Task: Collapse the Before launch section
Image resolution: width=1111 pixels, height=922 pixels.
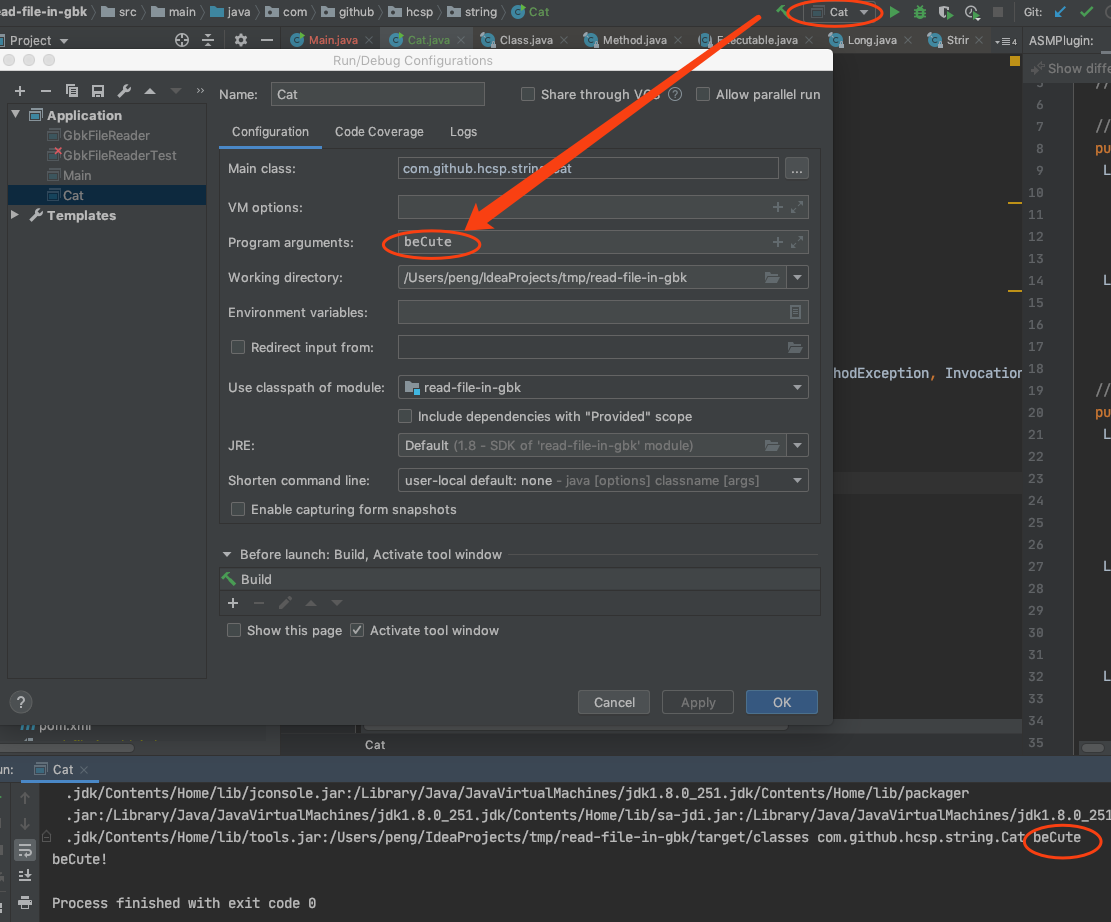Action: pos(227,554)
